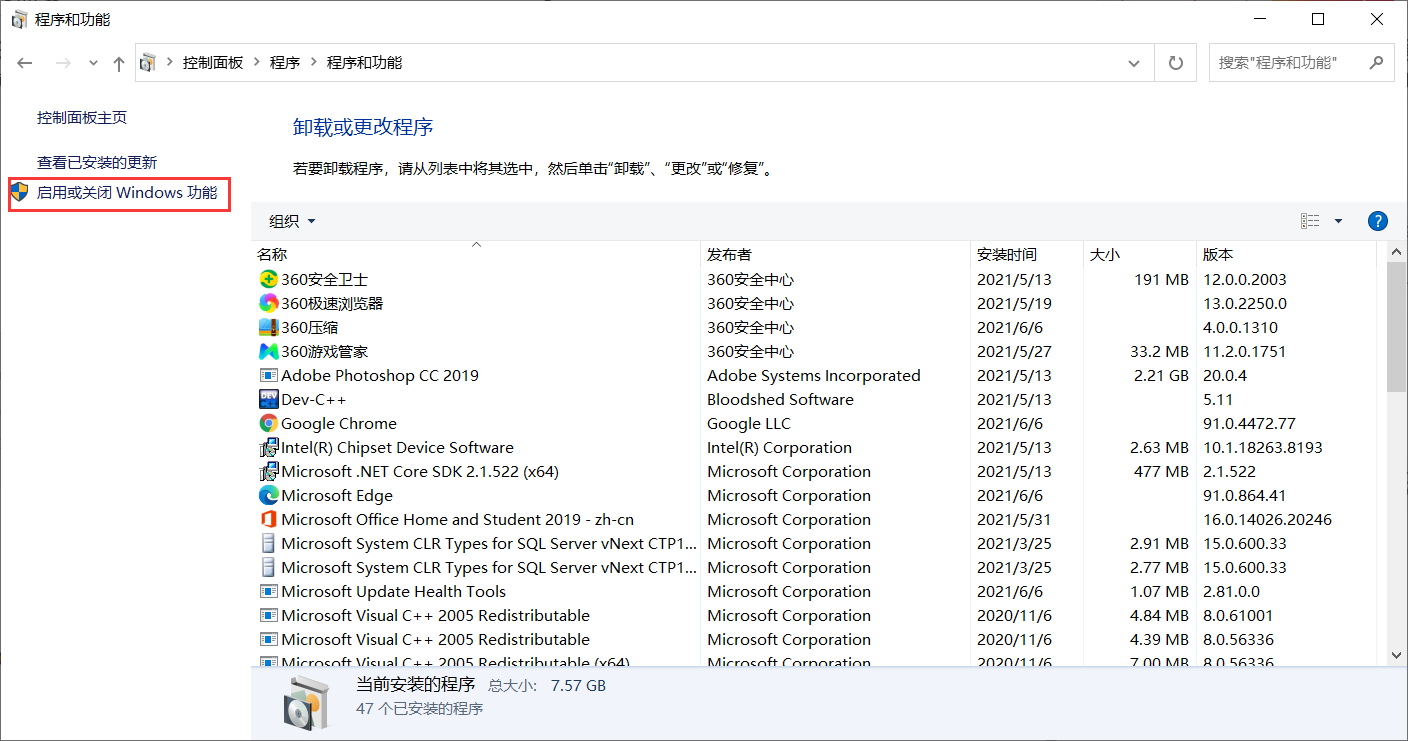Viewport: 1408px width, 741px height.
Task: Click the 360压缩 program icon
Action: coord(268,327)
